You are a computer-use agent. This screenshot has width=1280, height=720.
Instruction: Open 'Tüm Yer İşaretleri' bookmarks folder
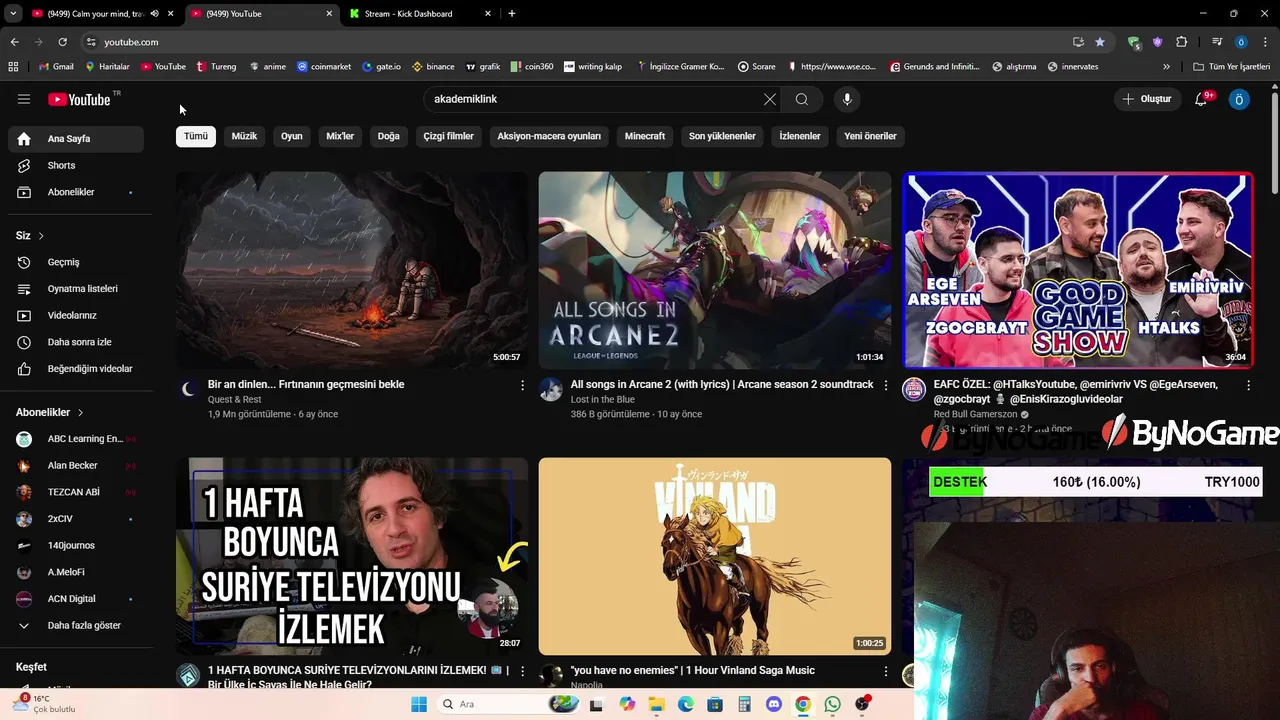(1232, 67)
